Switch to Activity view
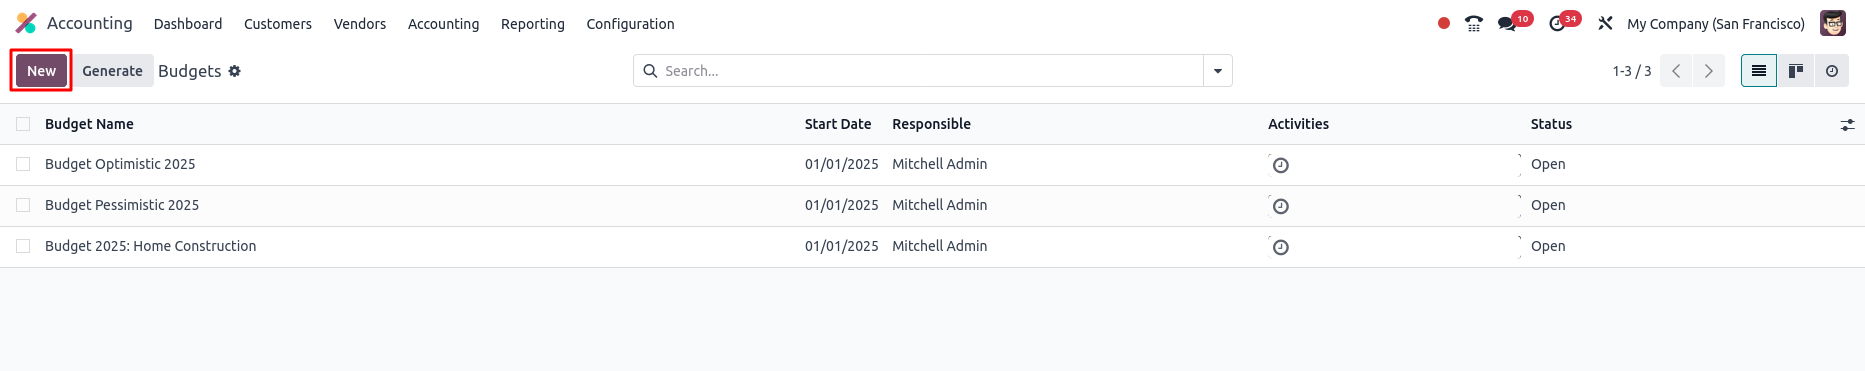 (1832, 71)
